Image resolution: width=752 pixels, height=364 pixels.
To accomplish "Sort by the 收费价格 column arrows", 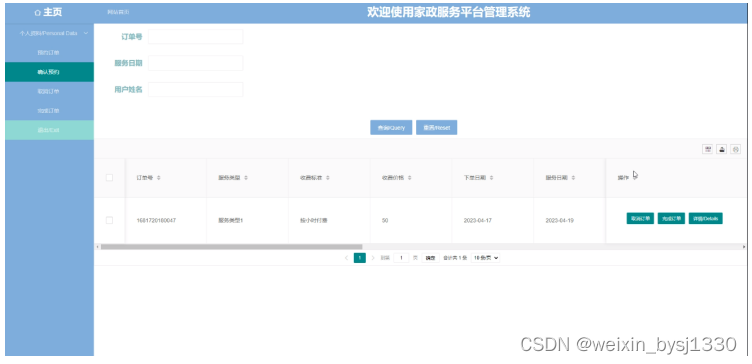I will [410, 178].
